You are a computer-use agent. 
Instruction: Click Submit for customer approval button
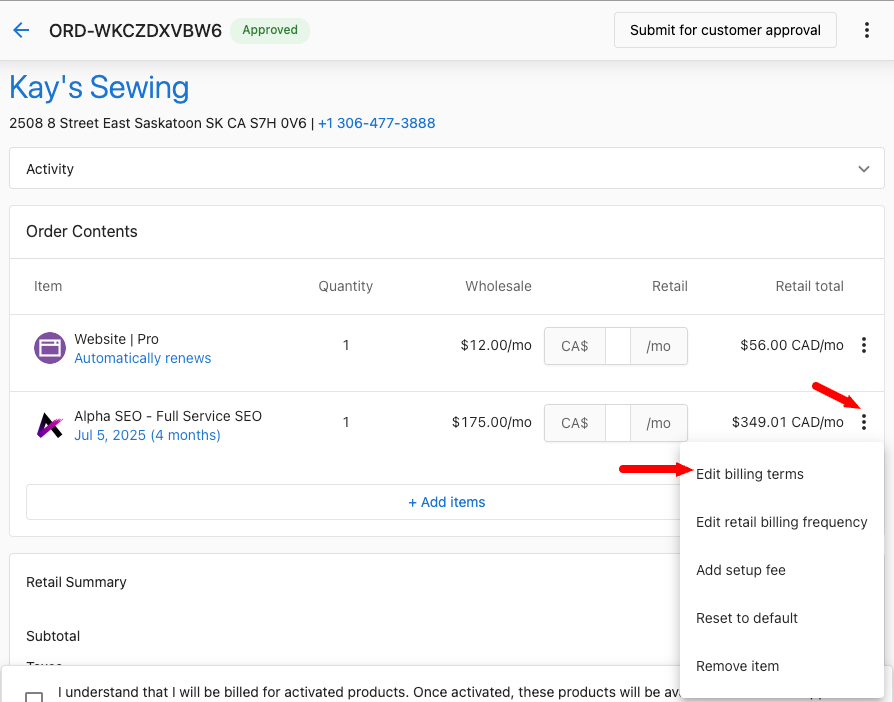pos(725,30)
